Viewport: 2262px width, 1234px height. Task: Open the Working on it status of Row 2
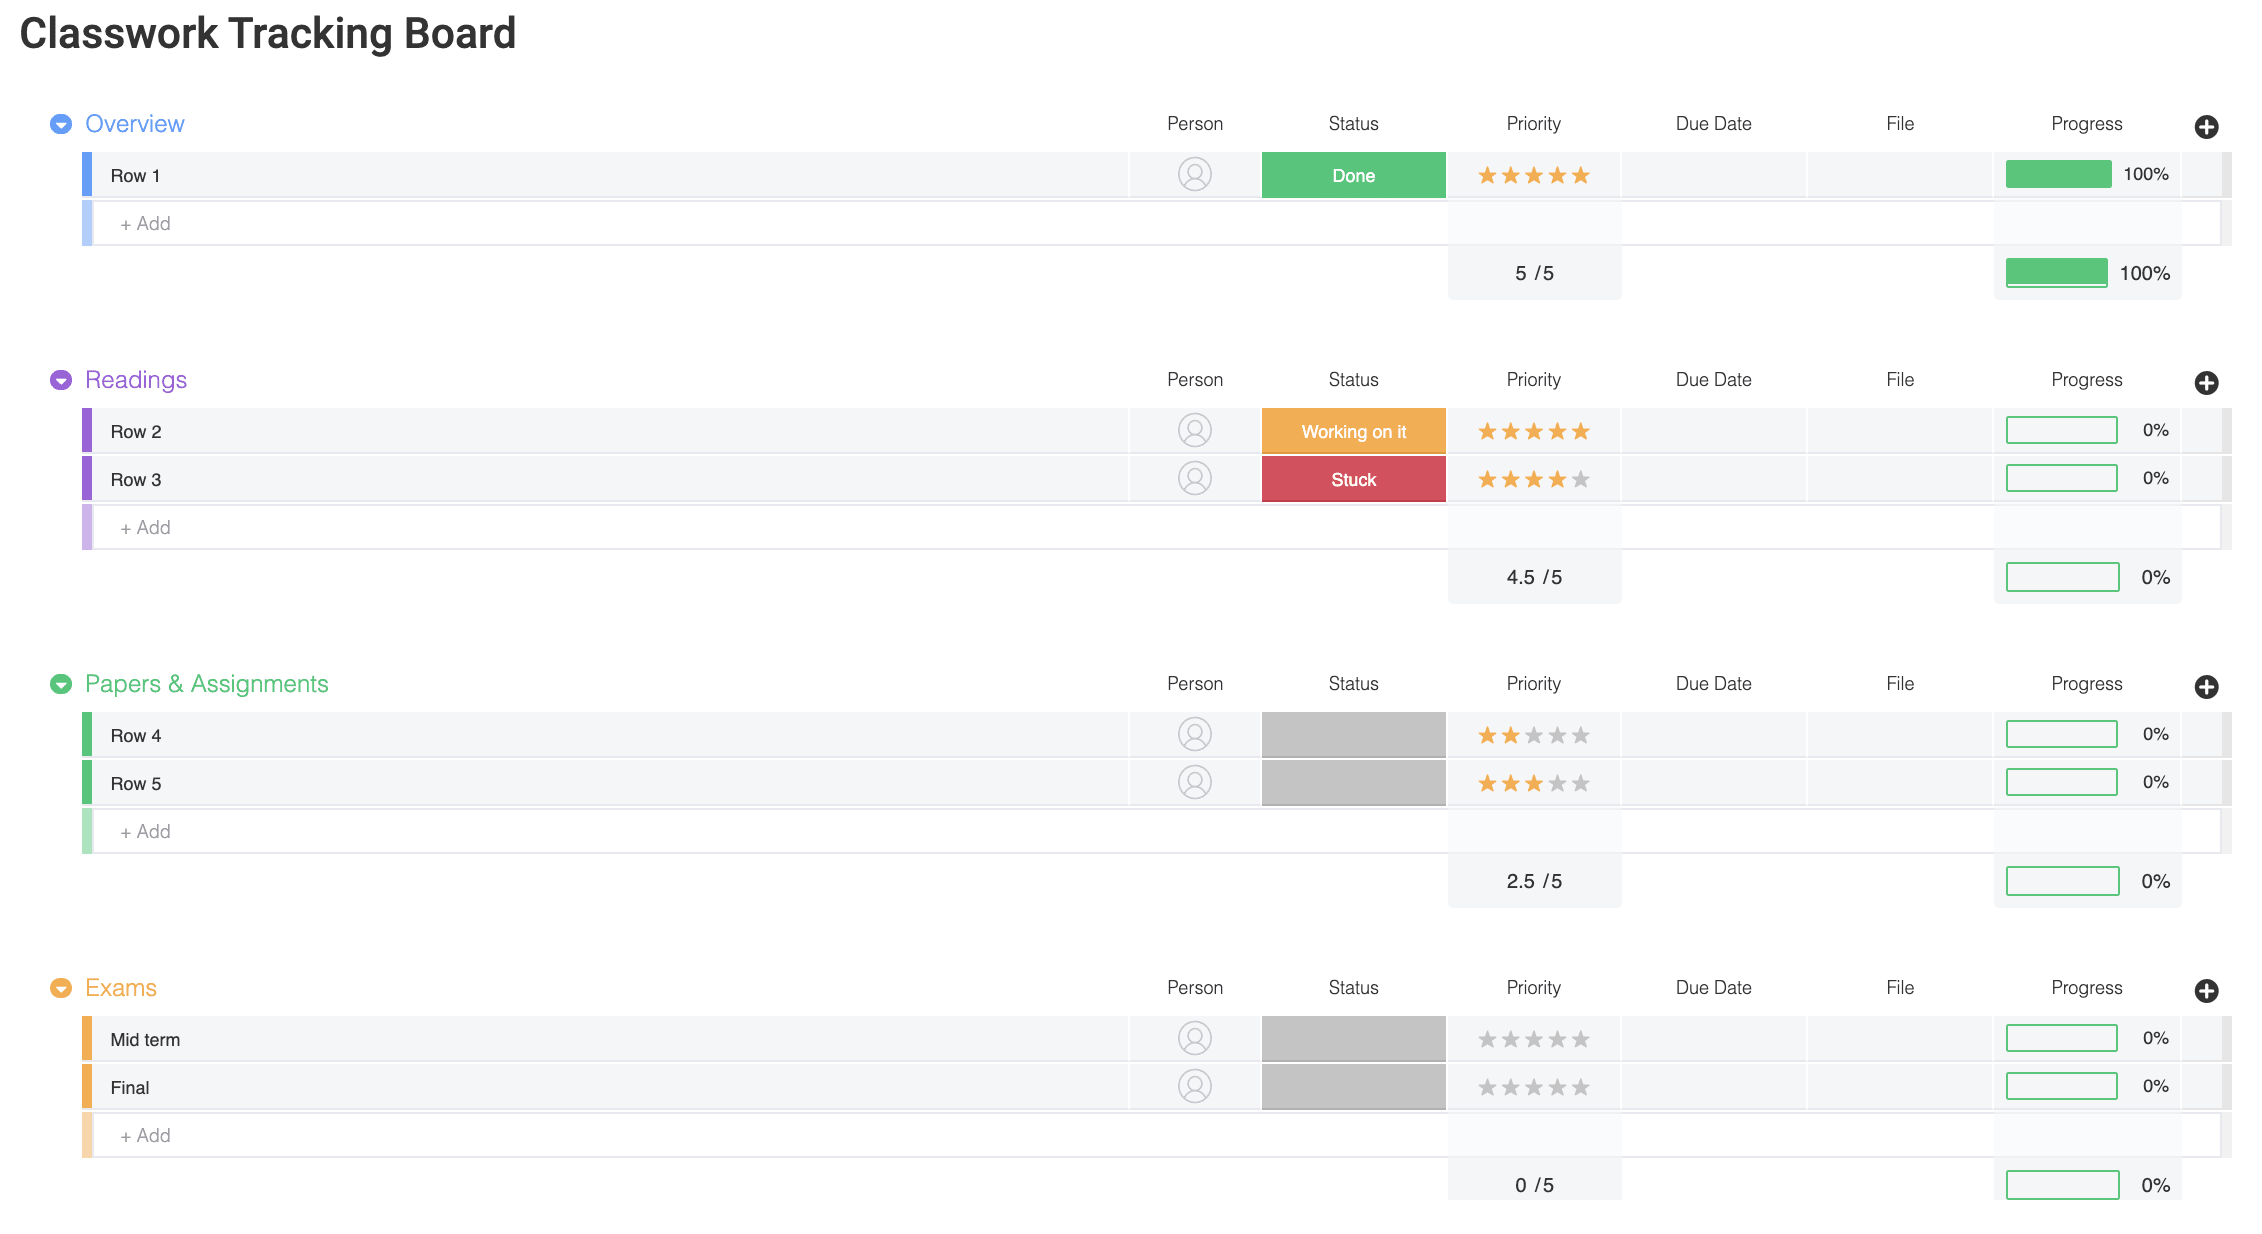point(1354,431)
